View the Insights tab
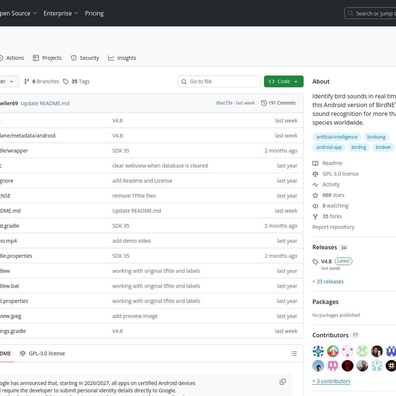 click(x=122, y=58)
